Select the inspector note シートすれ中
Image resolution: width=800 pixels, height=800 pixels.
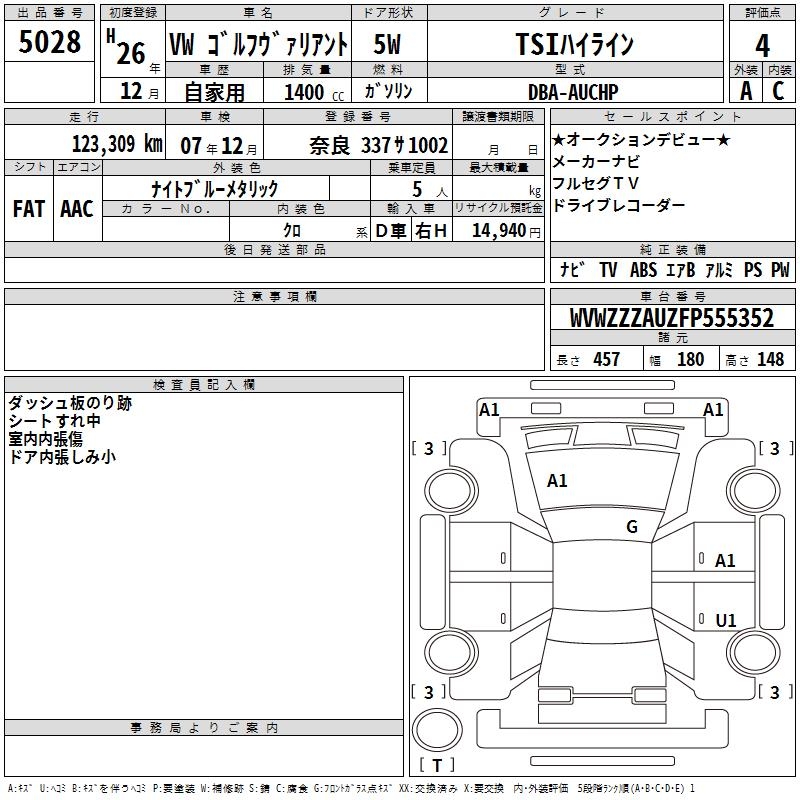(x=54, y=421)
